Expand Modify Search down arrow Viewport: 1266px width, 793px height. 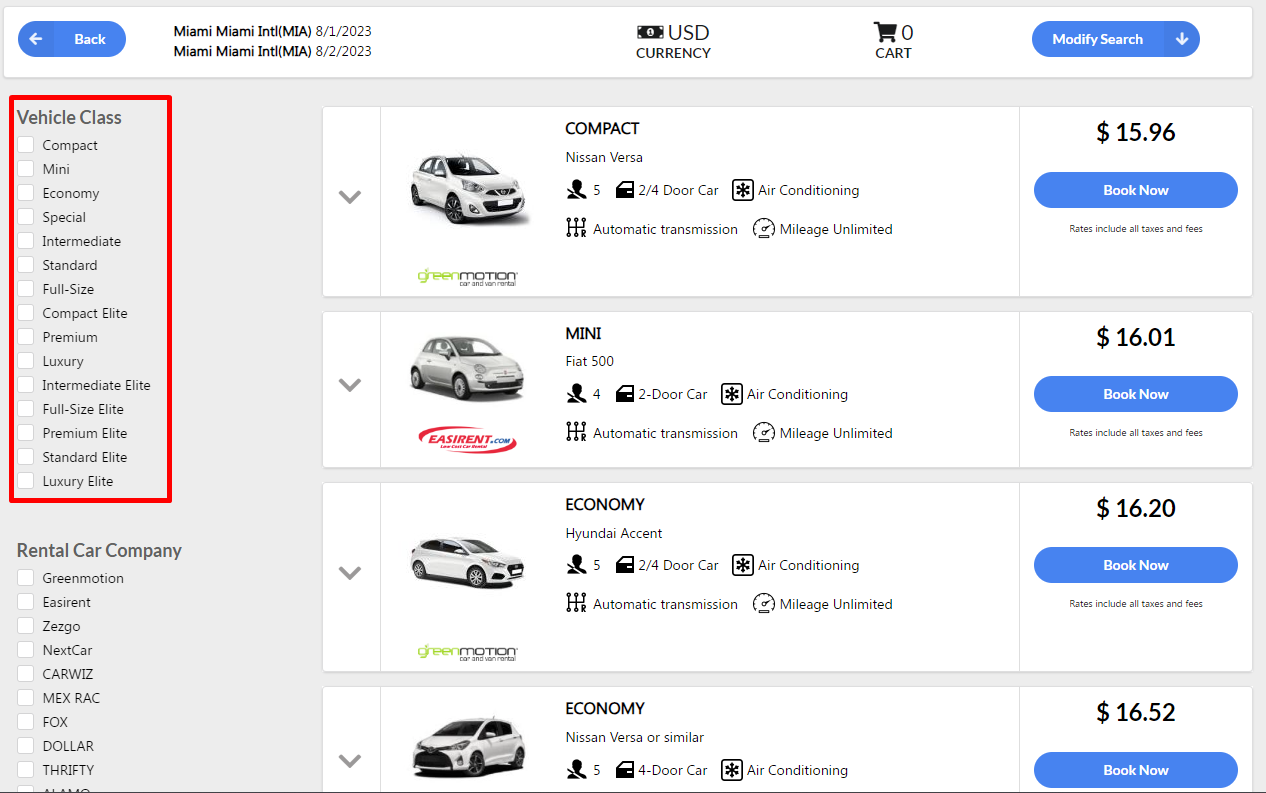(x=1182, y=39)
